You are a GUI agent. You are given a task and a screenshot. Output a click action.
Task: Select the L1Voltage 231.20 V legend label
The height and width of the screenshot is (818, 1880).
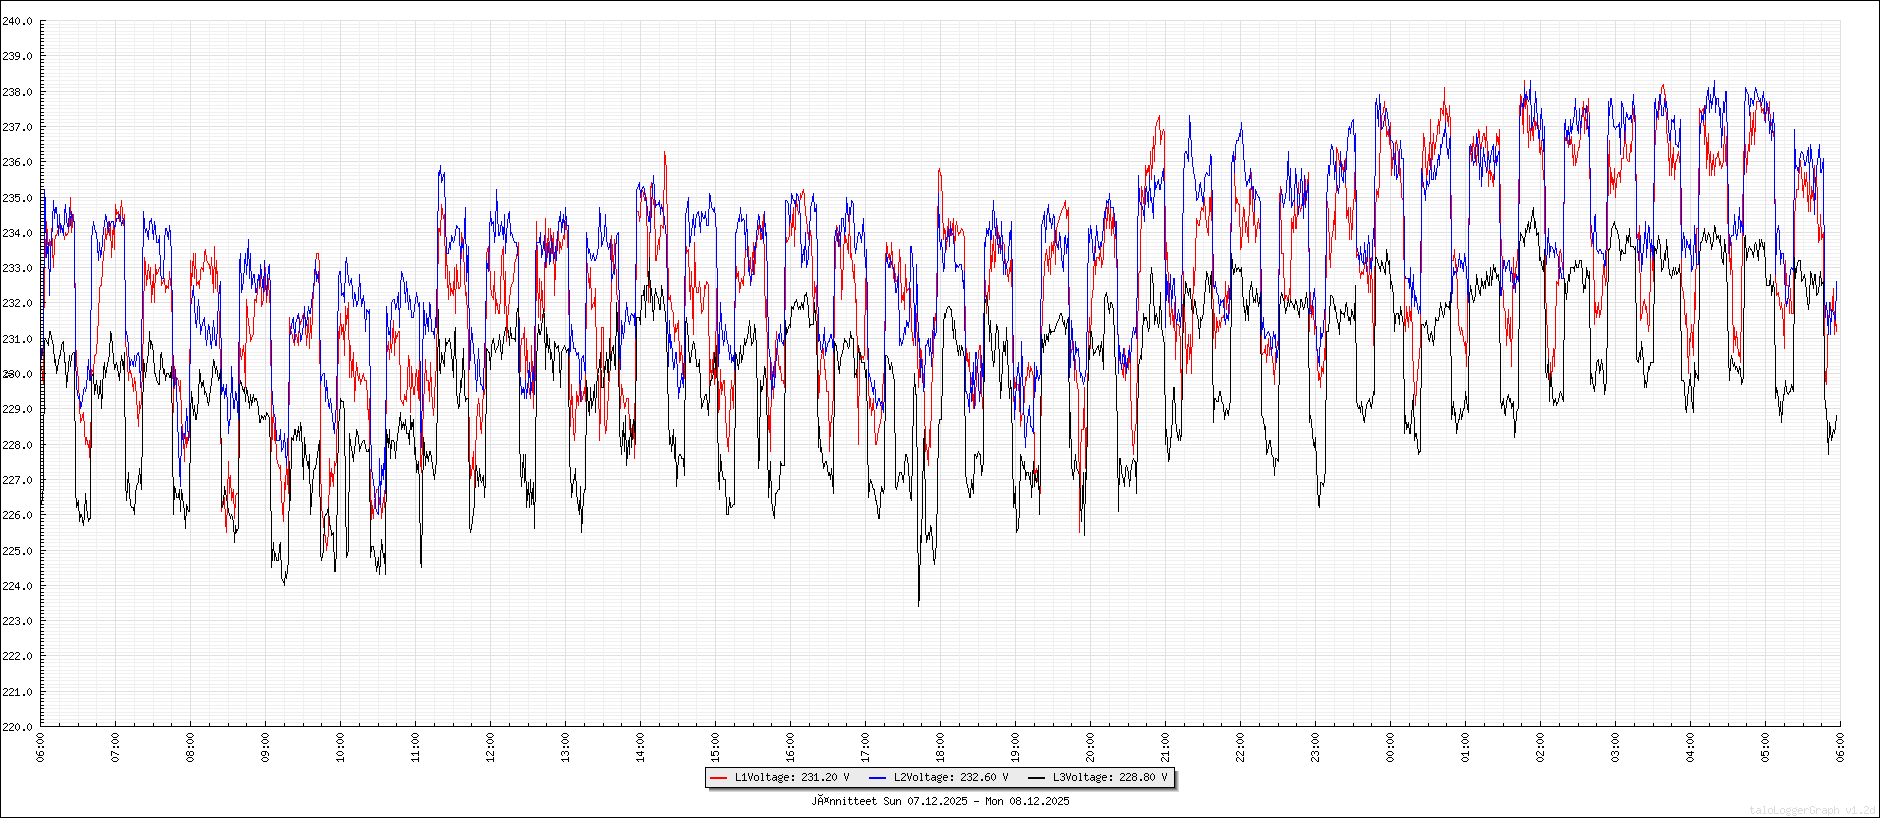click(x=792, y=778)
